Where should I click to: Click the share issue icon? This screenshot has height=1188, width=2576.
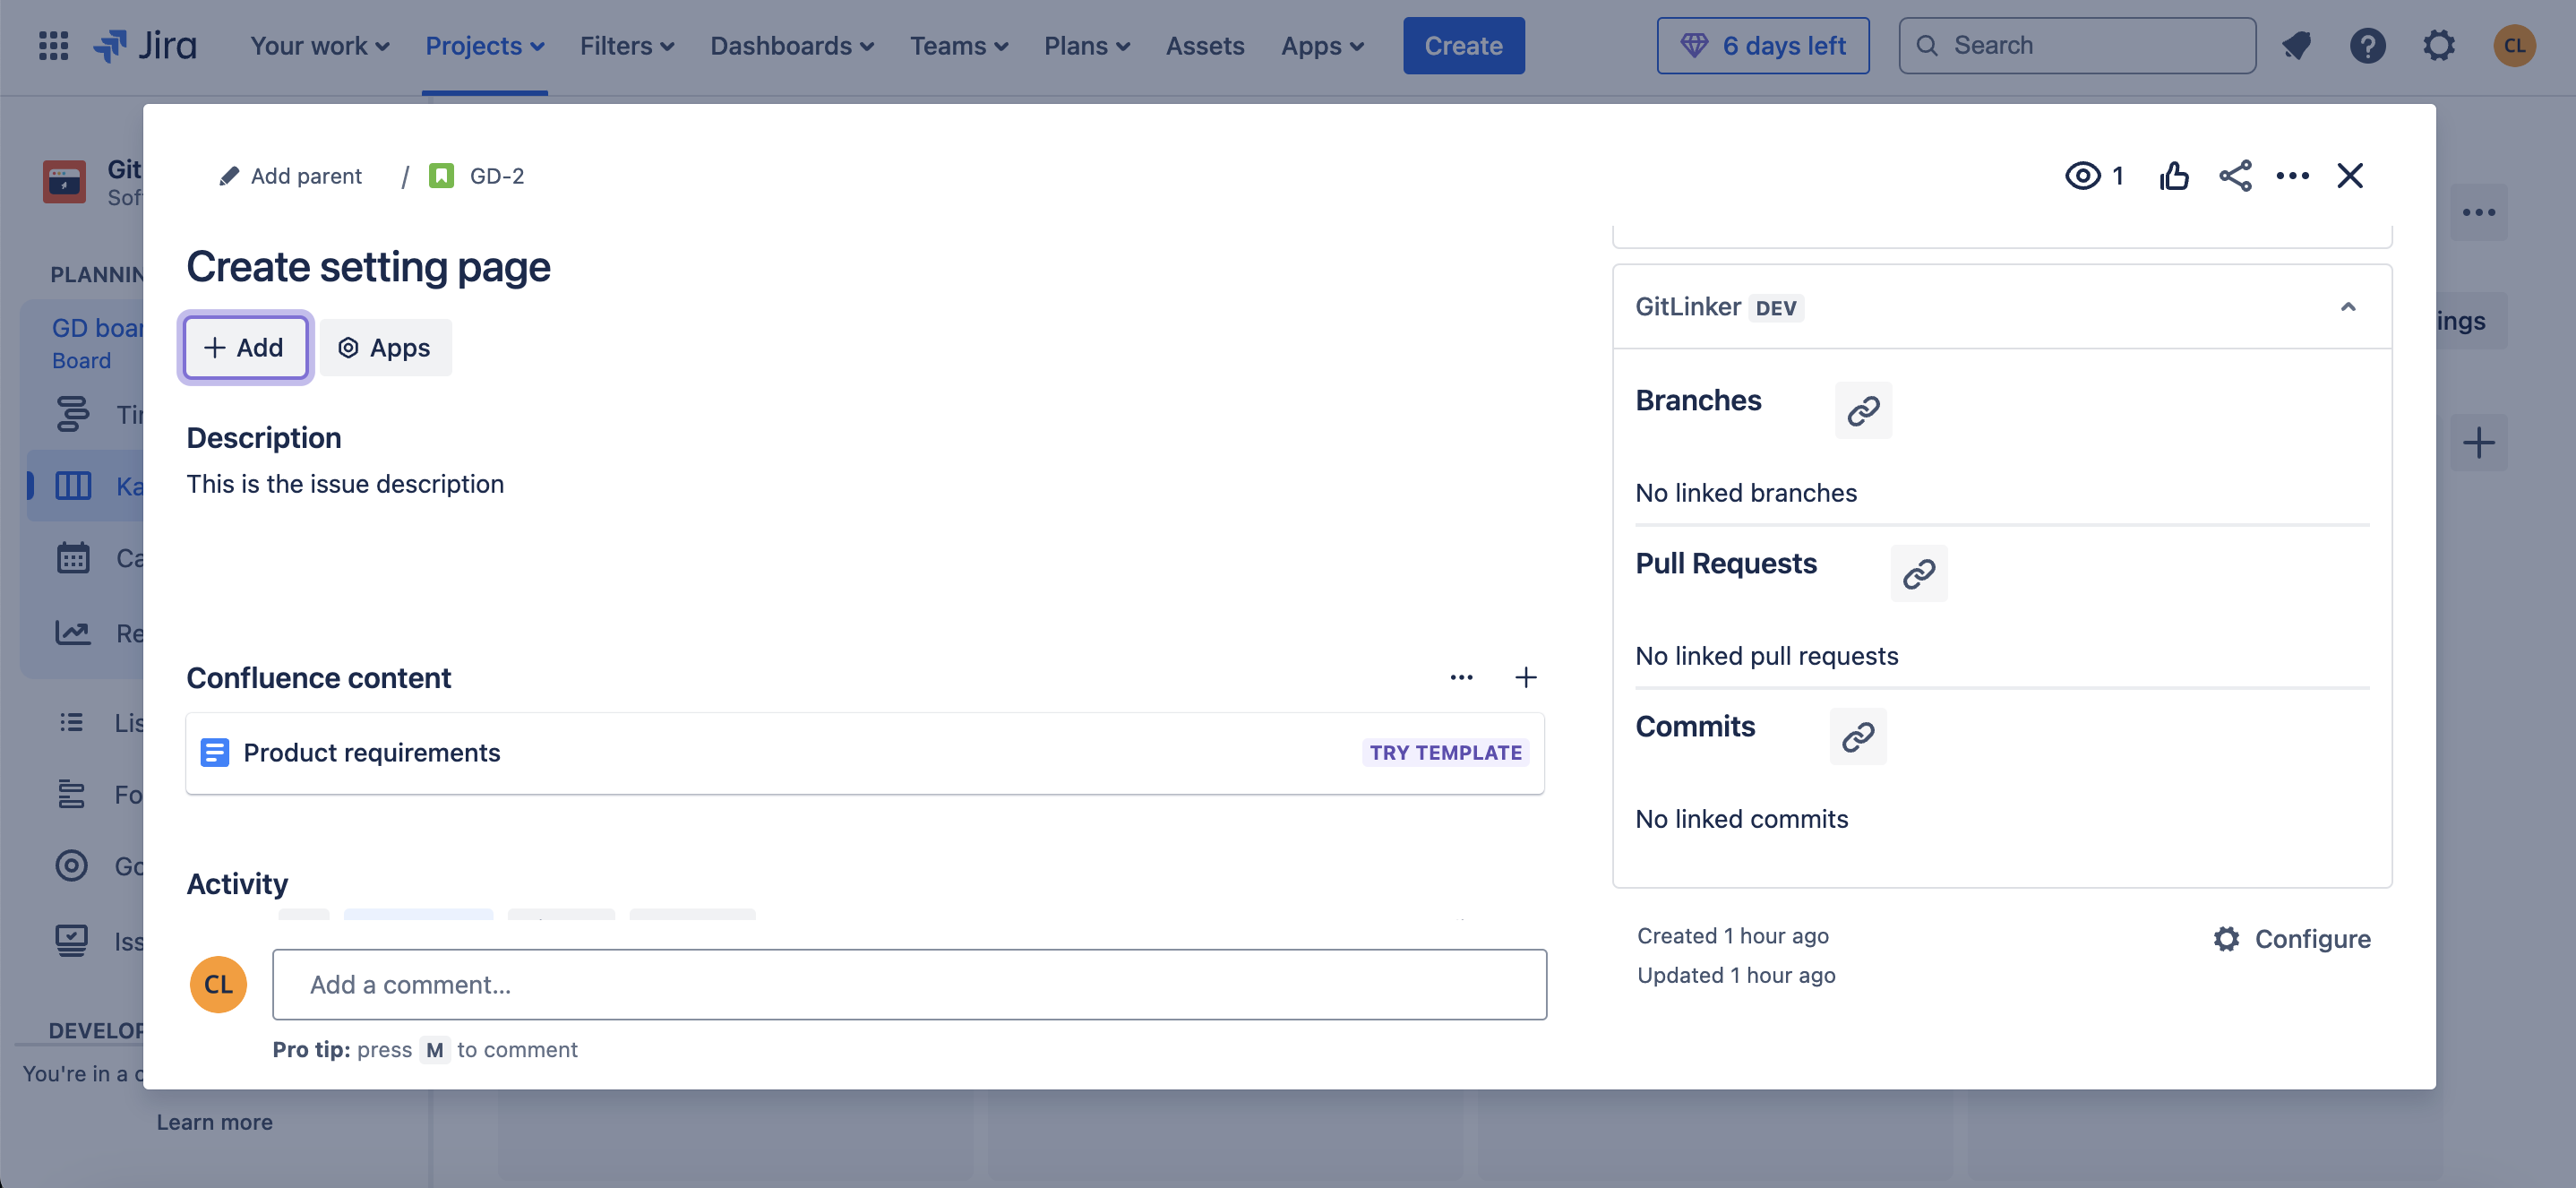(x=2235, y=176)
